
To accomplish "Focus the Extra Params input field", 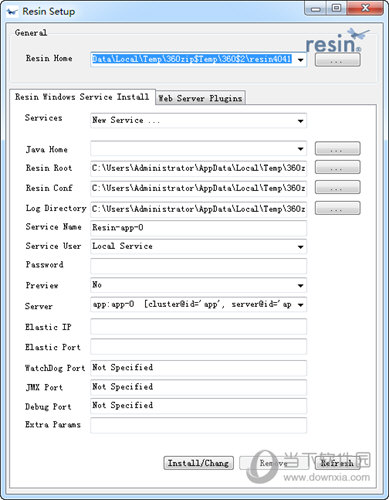I will point(198,425).
